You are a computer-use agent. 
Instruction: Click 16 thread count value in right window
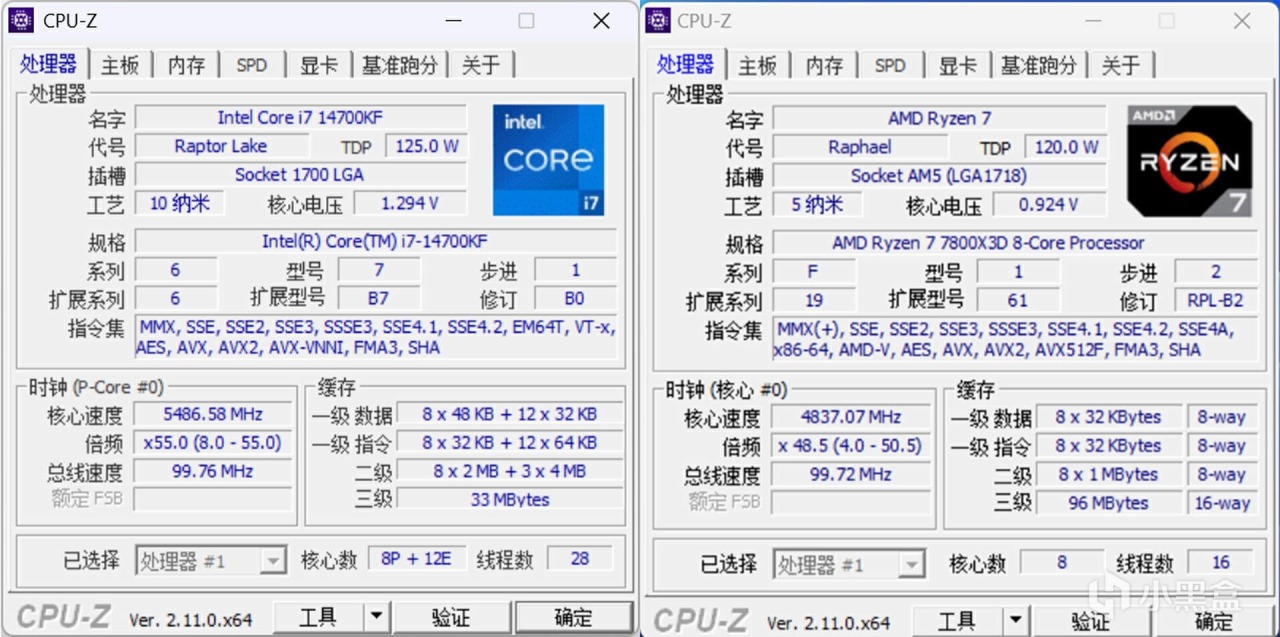point(1221,562)
